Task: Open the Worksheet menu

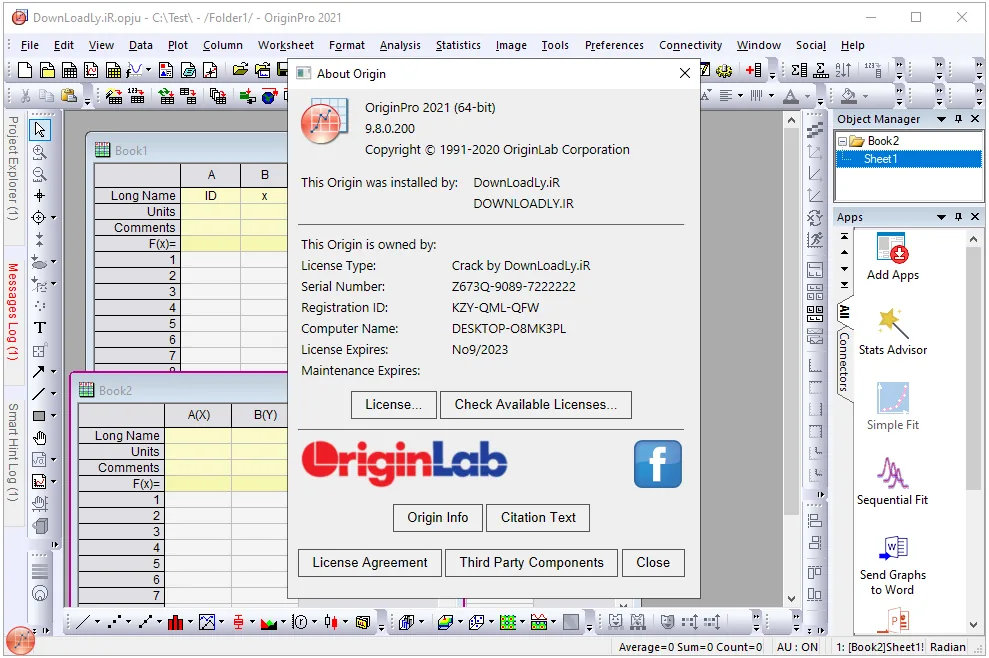Action: [286, 45]
